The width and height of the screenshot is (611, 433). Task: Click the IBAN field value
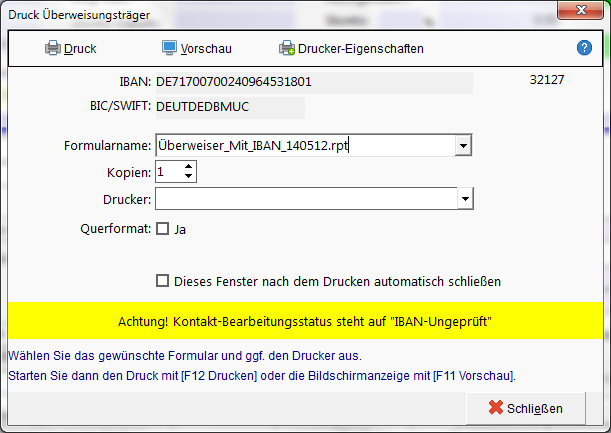(314, 82)
